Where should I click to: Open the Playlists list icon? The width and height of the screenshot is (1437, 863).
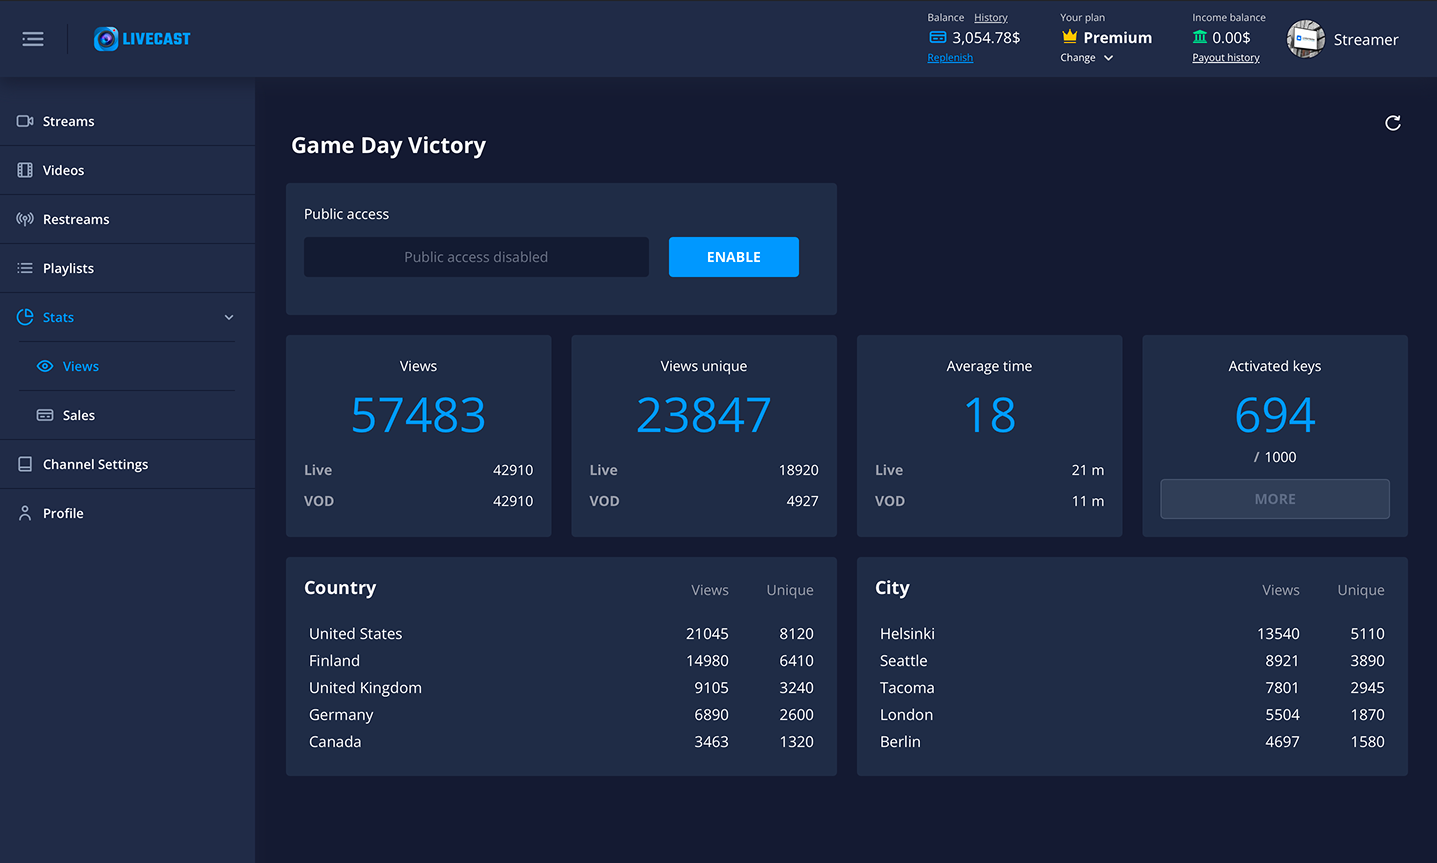tap(23, 268)
